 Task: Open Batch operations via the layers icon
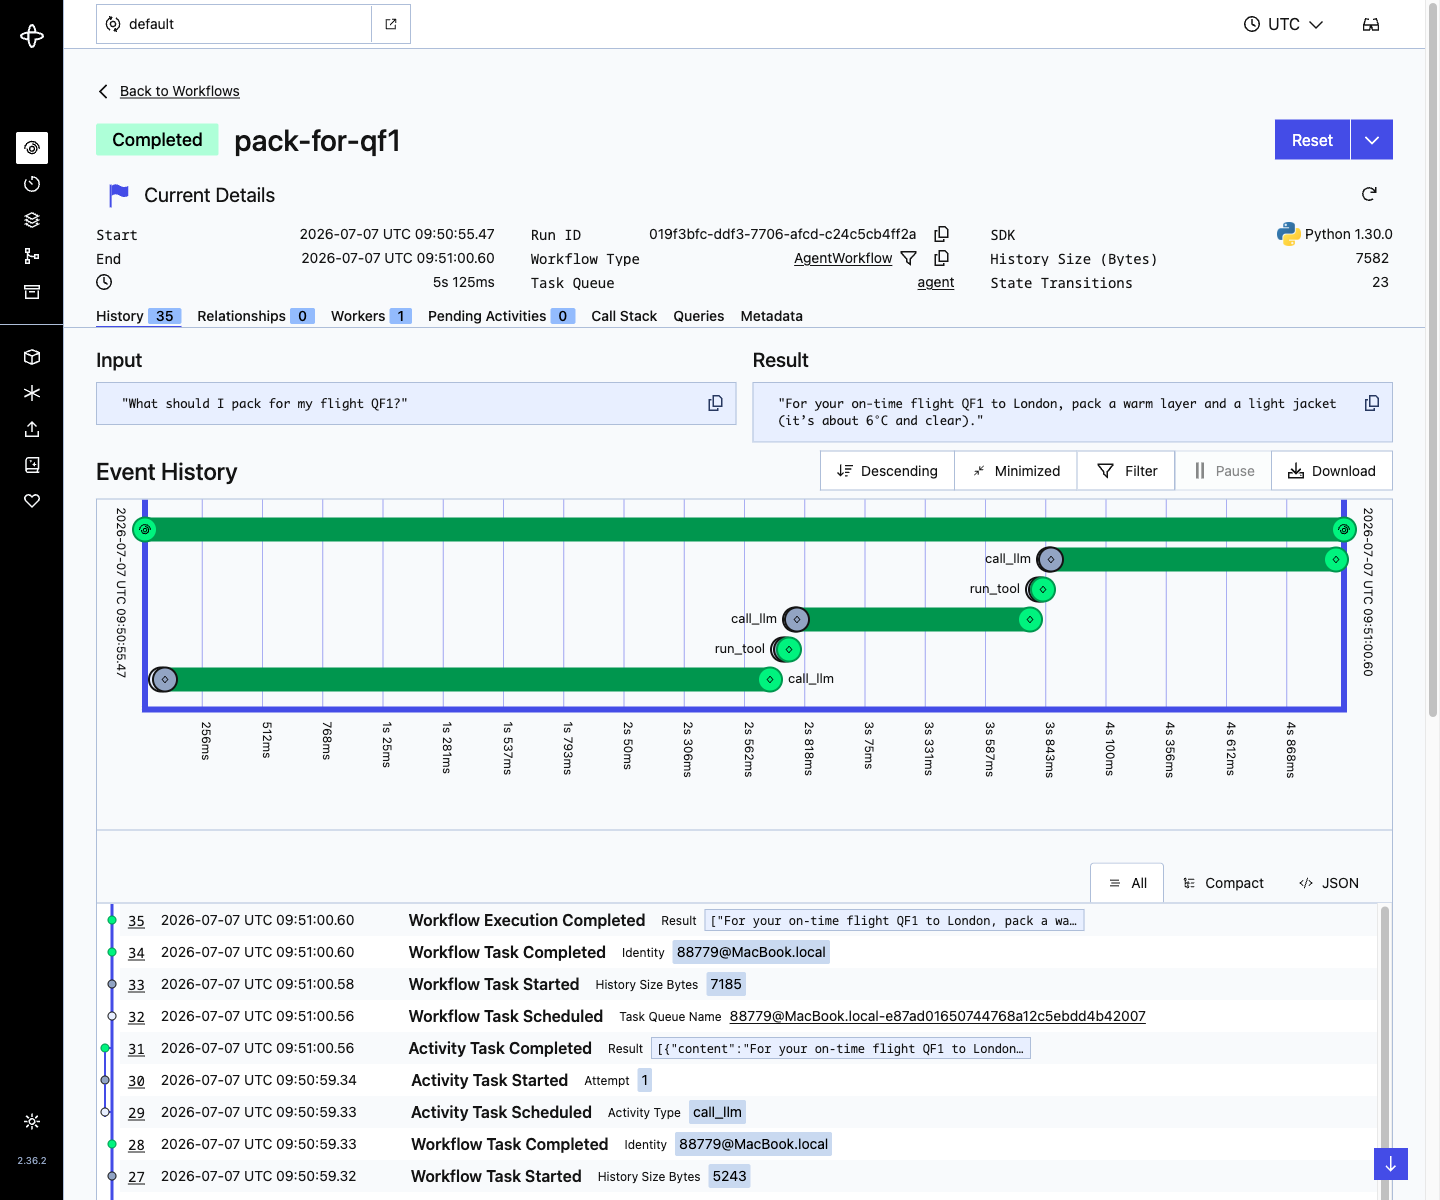tap(32, 220)
